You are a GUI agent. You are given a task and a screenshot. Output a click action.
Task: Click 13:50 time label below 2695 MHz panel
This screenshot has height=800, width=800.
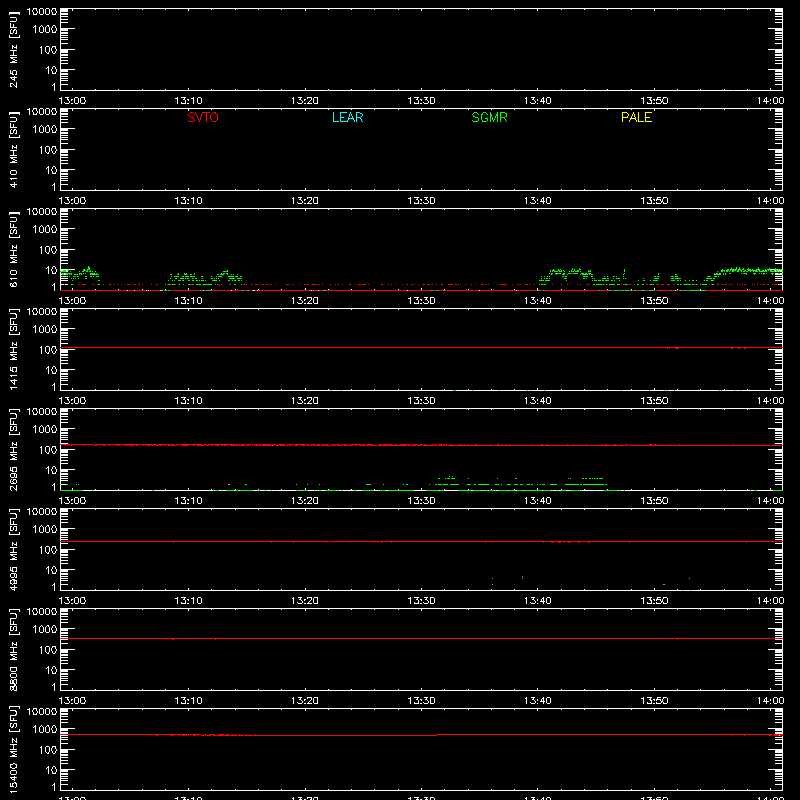coord(654,501)
